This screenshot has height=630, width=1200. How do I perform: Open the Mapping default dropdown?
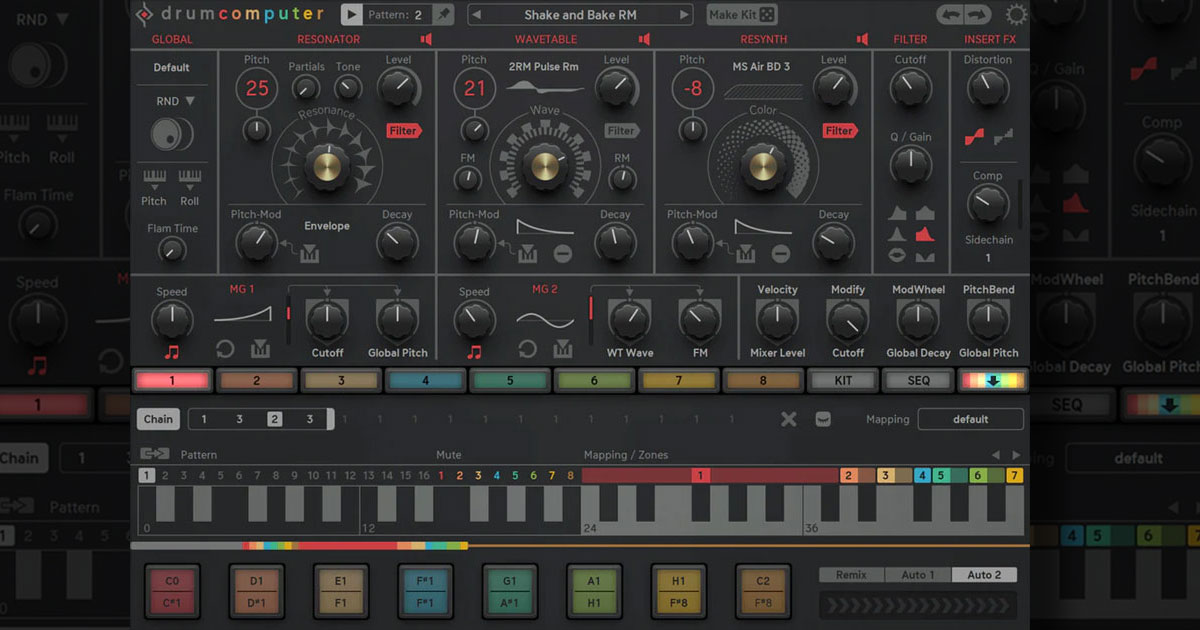970,419
